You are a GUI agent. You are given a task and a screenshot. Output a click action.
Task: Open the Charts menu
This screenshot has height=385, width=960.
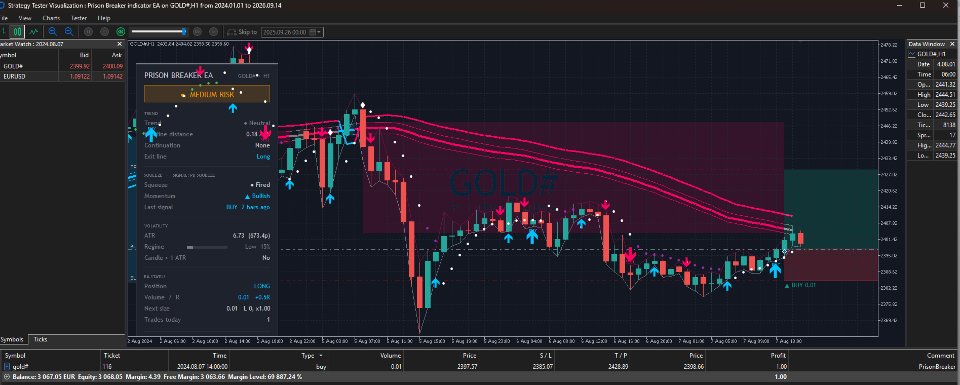51,18
